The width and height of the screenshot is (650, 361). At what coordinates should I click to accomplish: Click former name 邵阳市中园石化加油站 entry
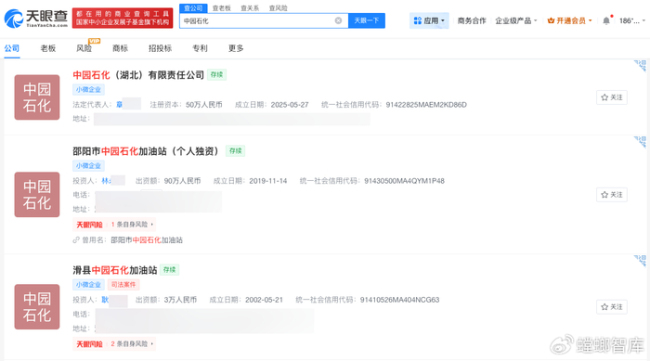click(x=146, y=240)
